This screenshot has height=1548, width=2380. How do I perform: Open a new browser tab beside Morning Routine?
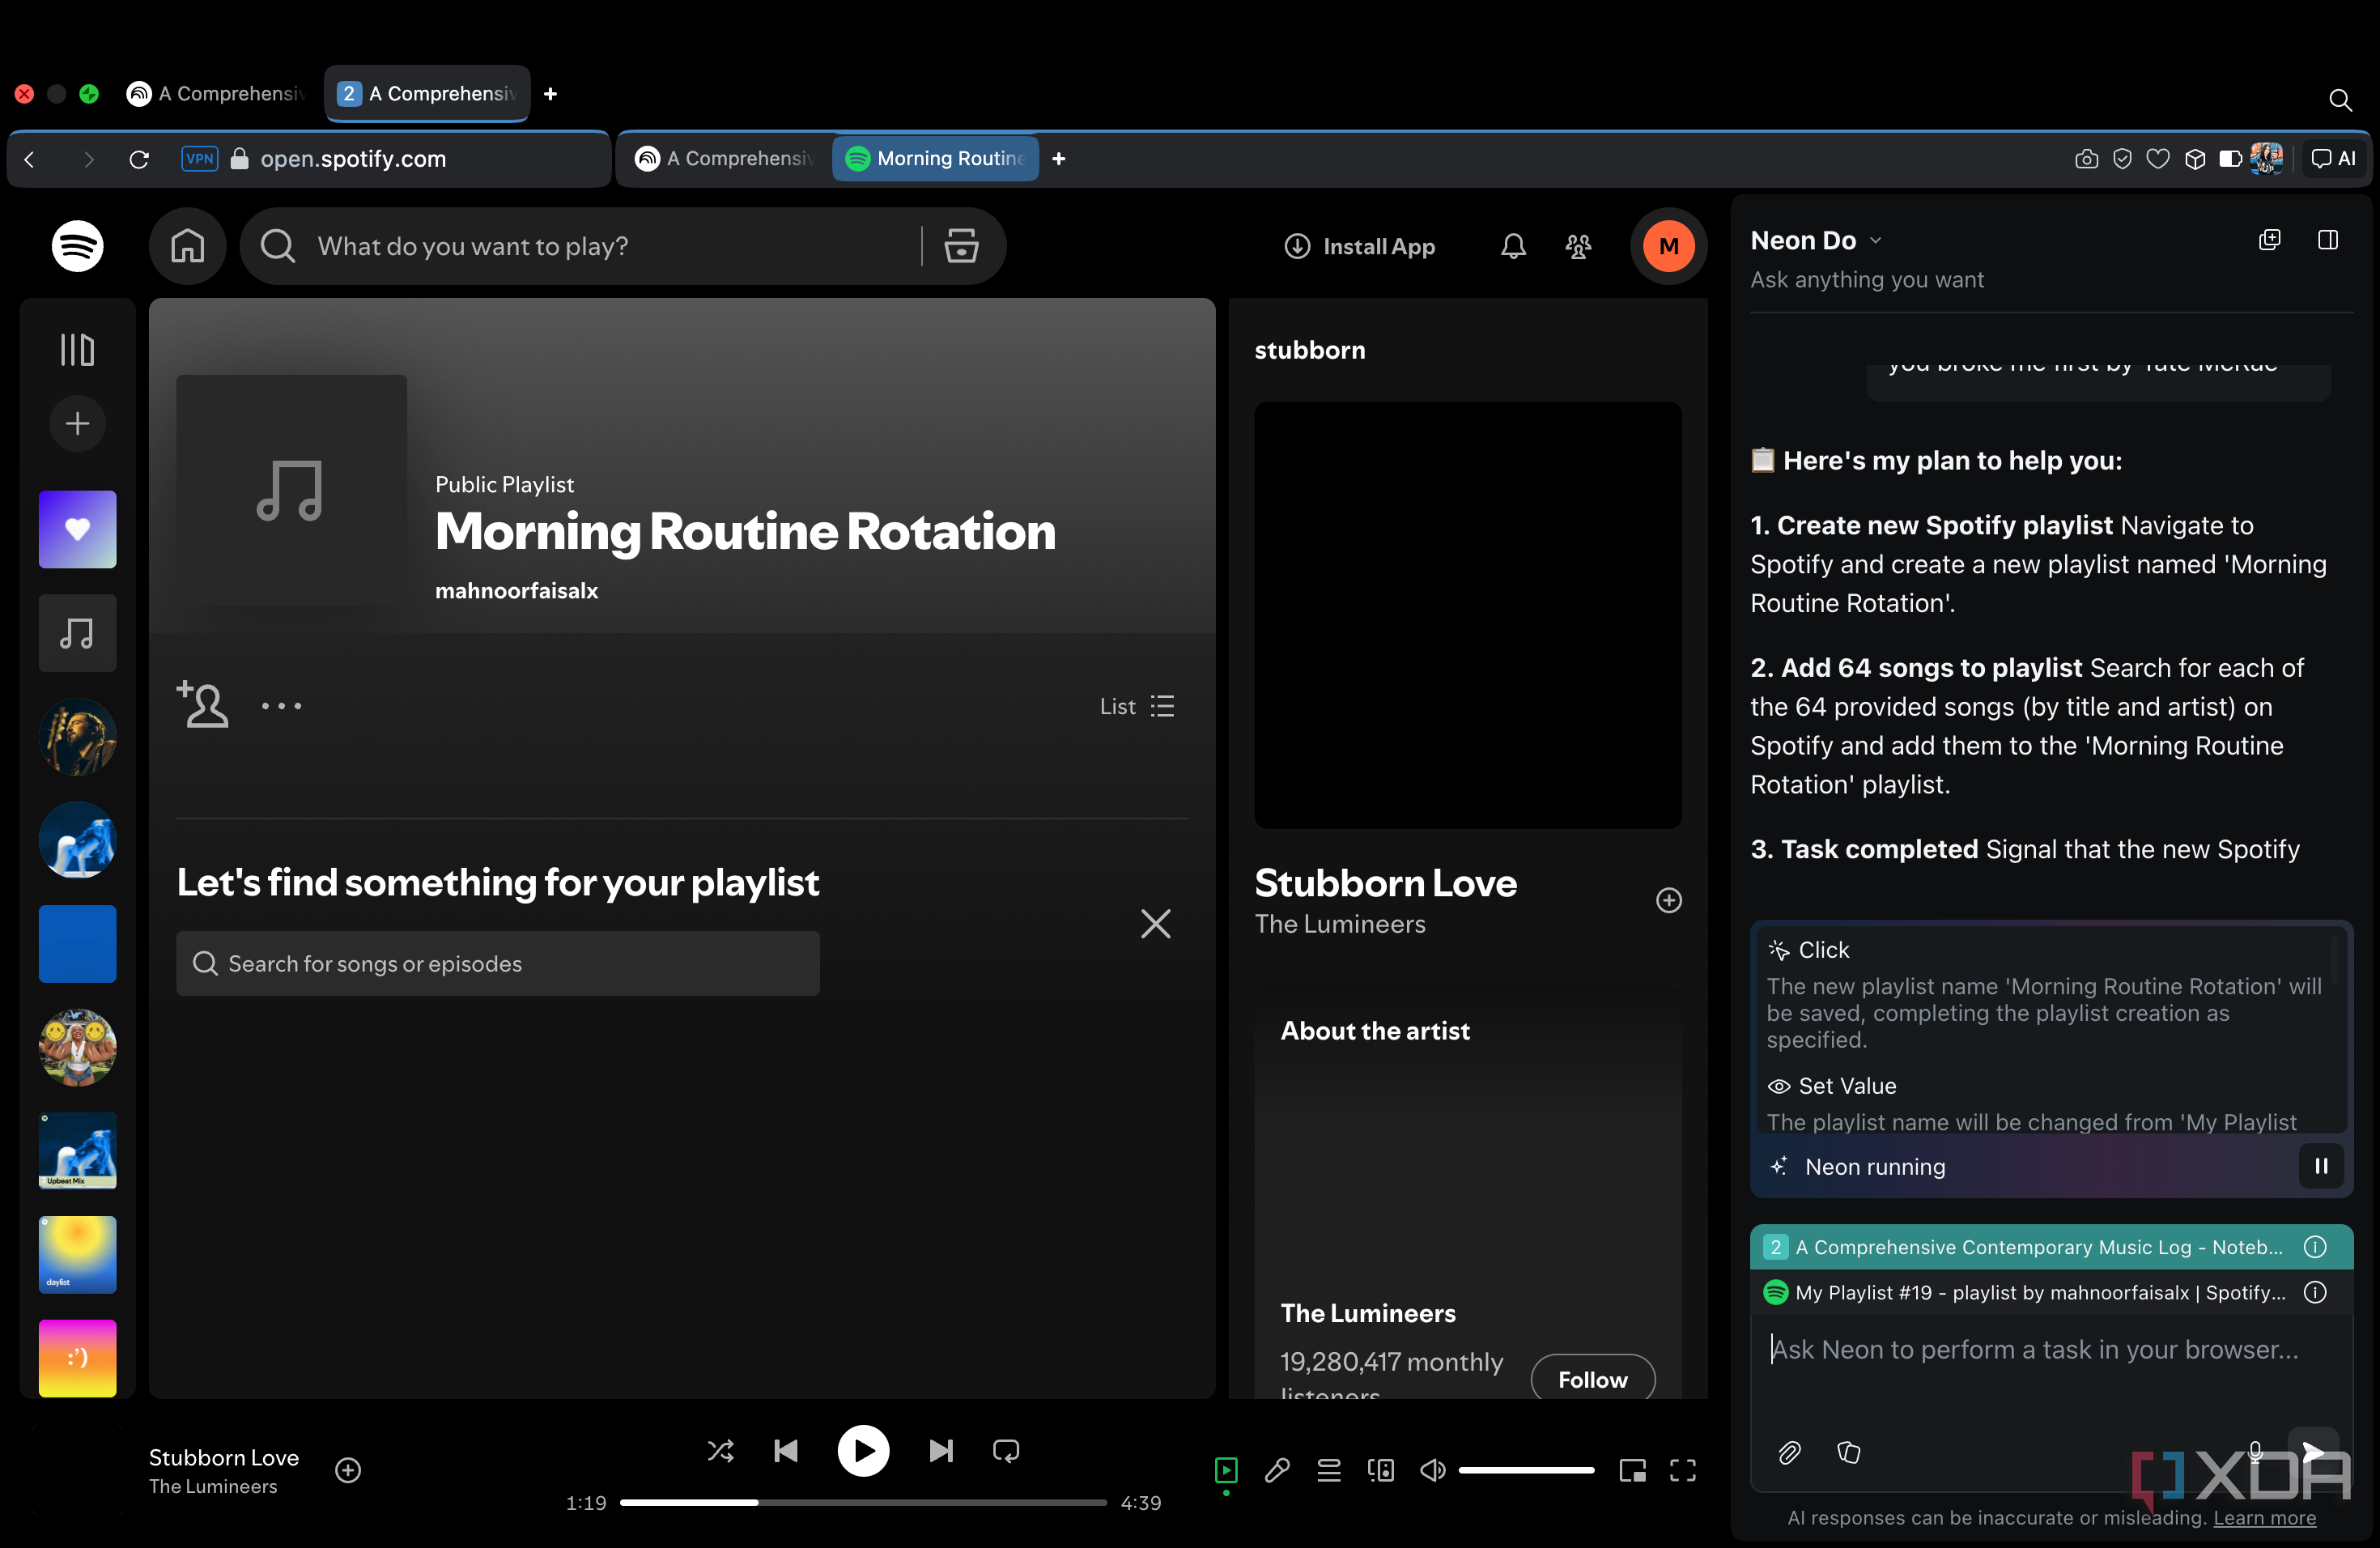[1058, 158]
